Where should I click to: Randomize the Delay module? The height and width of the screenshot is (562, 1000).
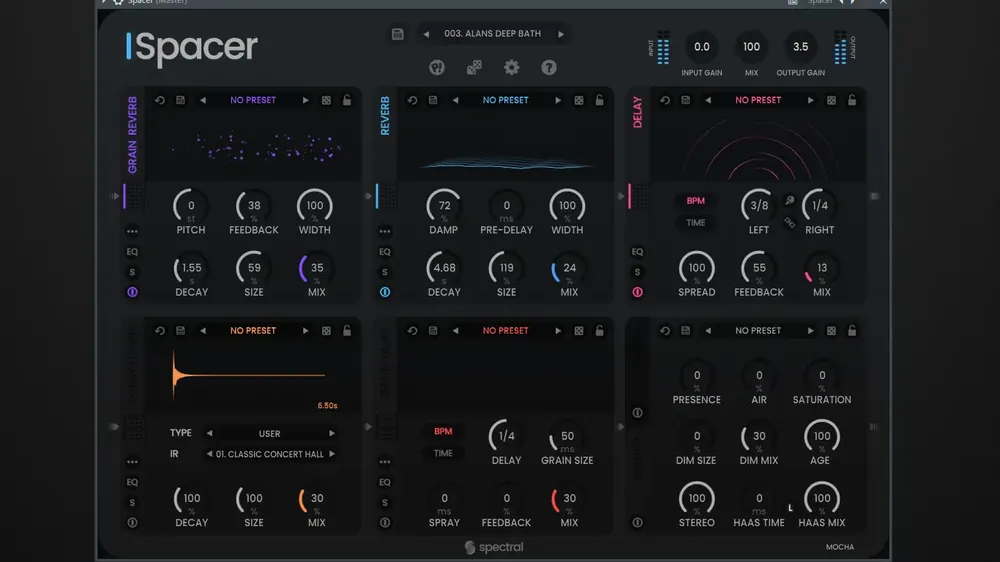click(x=831, y=100)
